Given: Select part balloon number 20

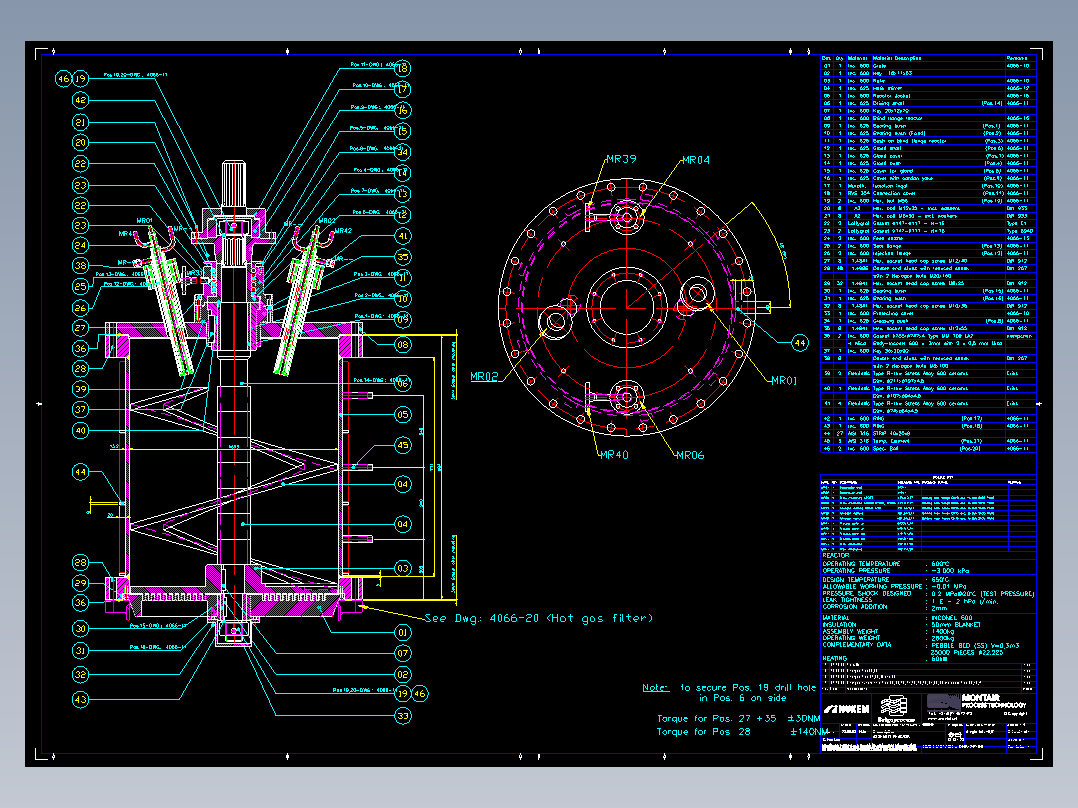Looking at the screenshot, I should (80, 142).
